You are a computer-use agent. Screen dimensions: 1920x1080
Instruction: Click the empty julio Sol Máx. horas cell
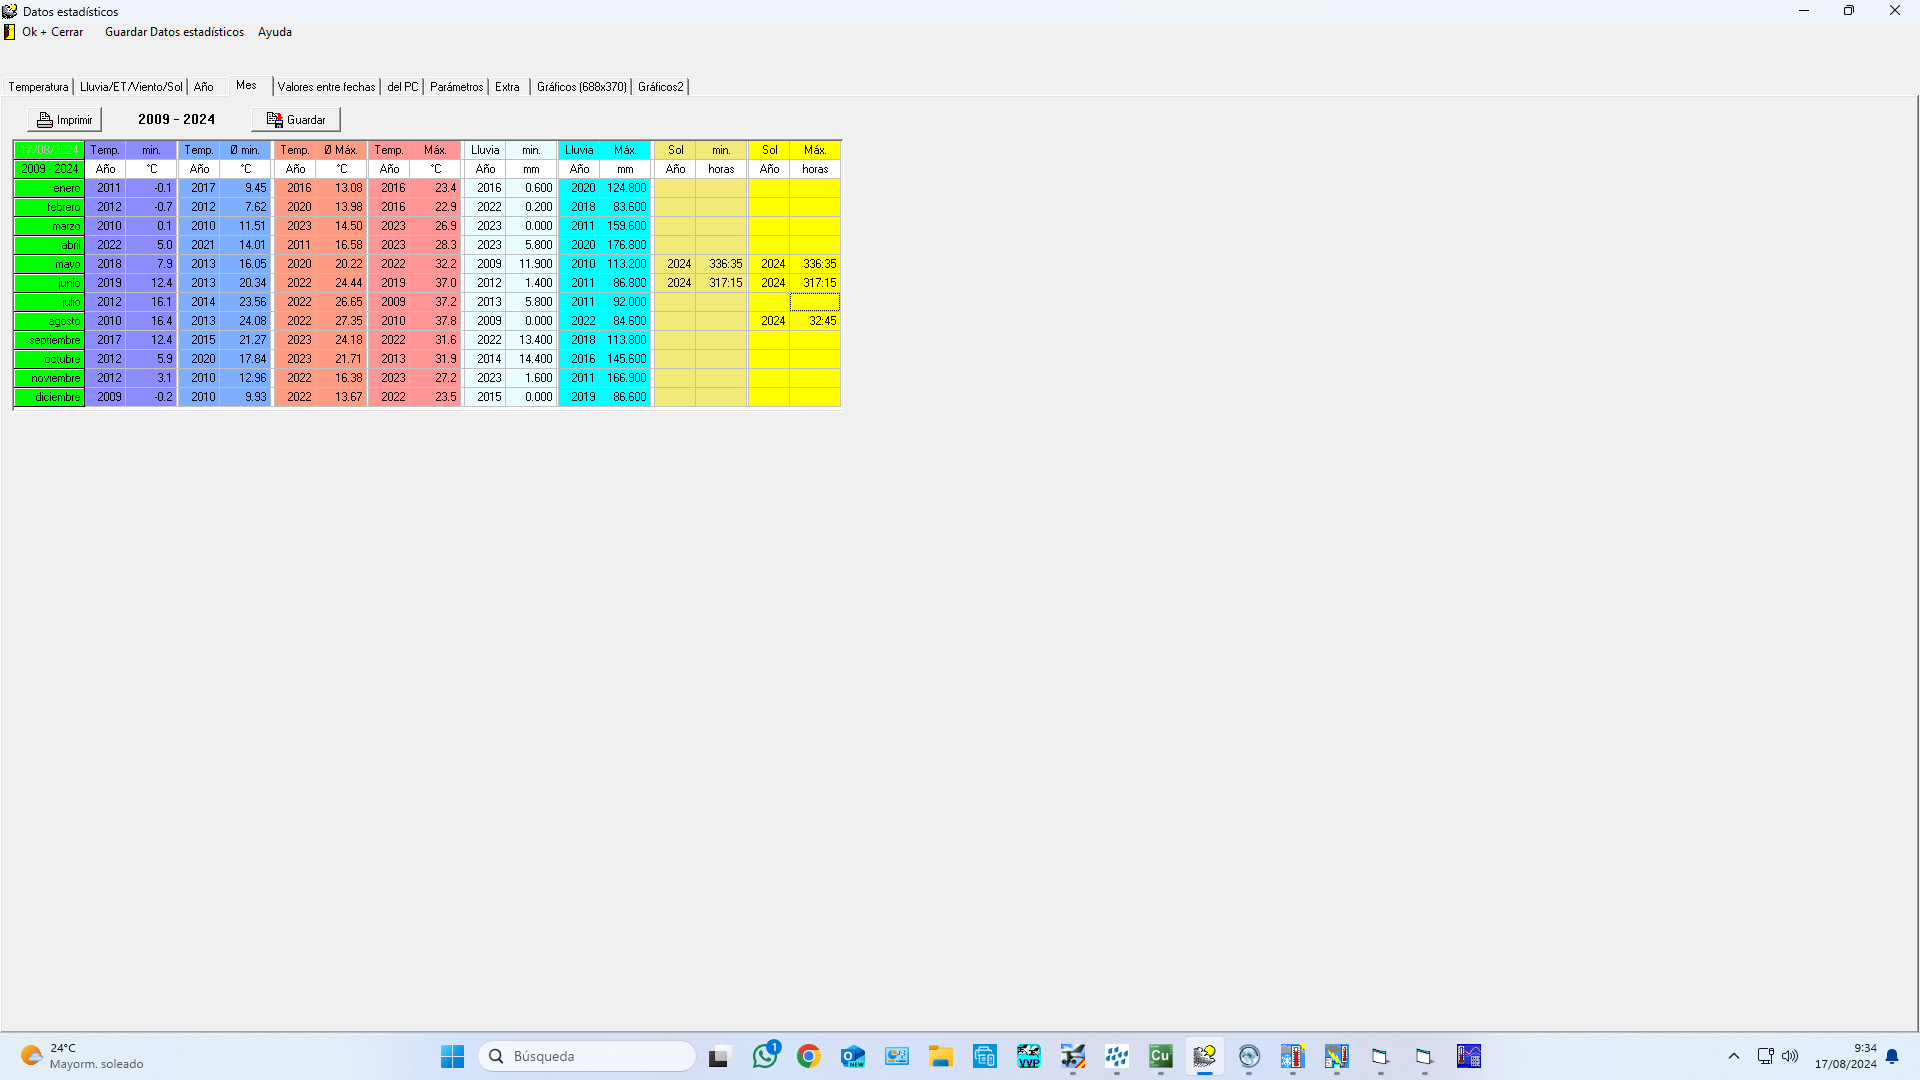815,302
